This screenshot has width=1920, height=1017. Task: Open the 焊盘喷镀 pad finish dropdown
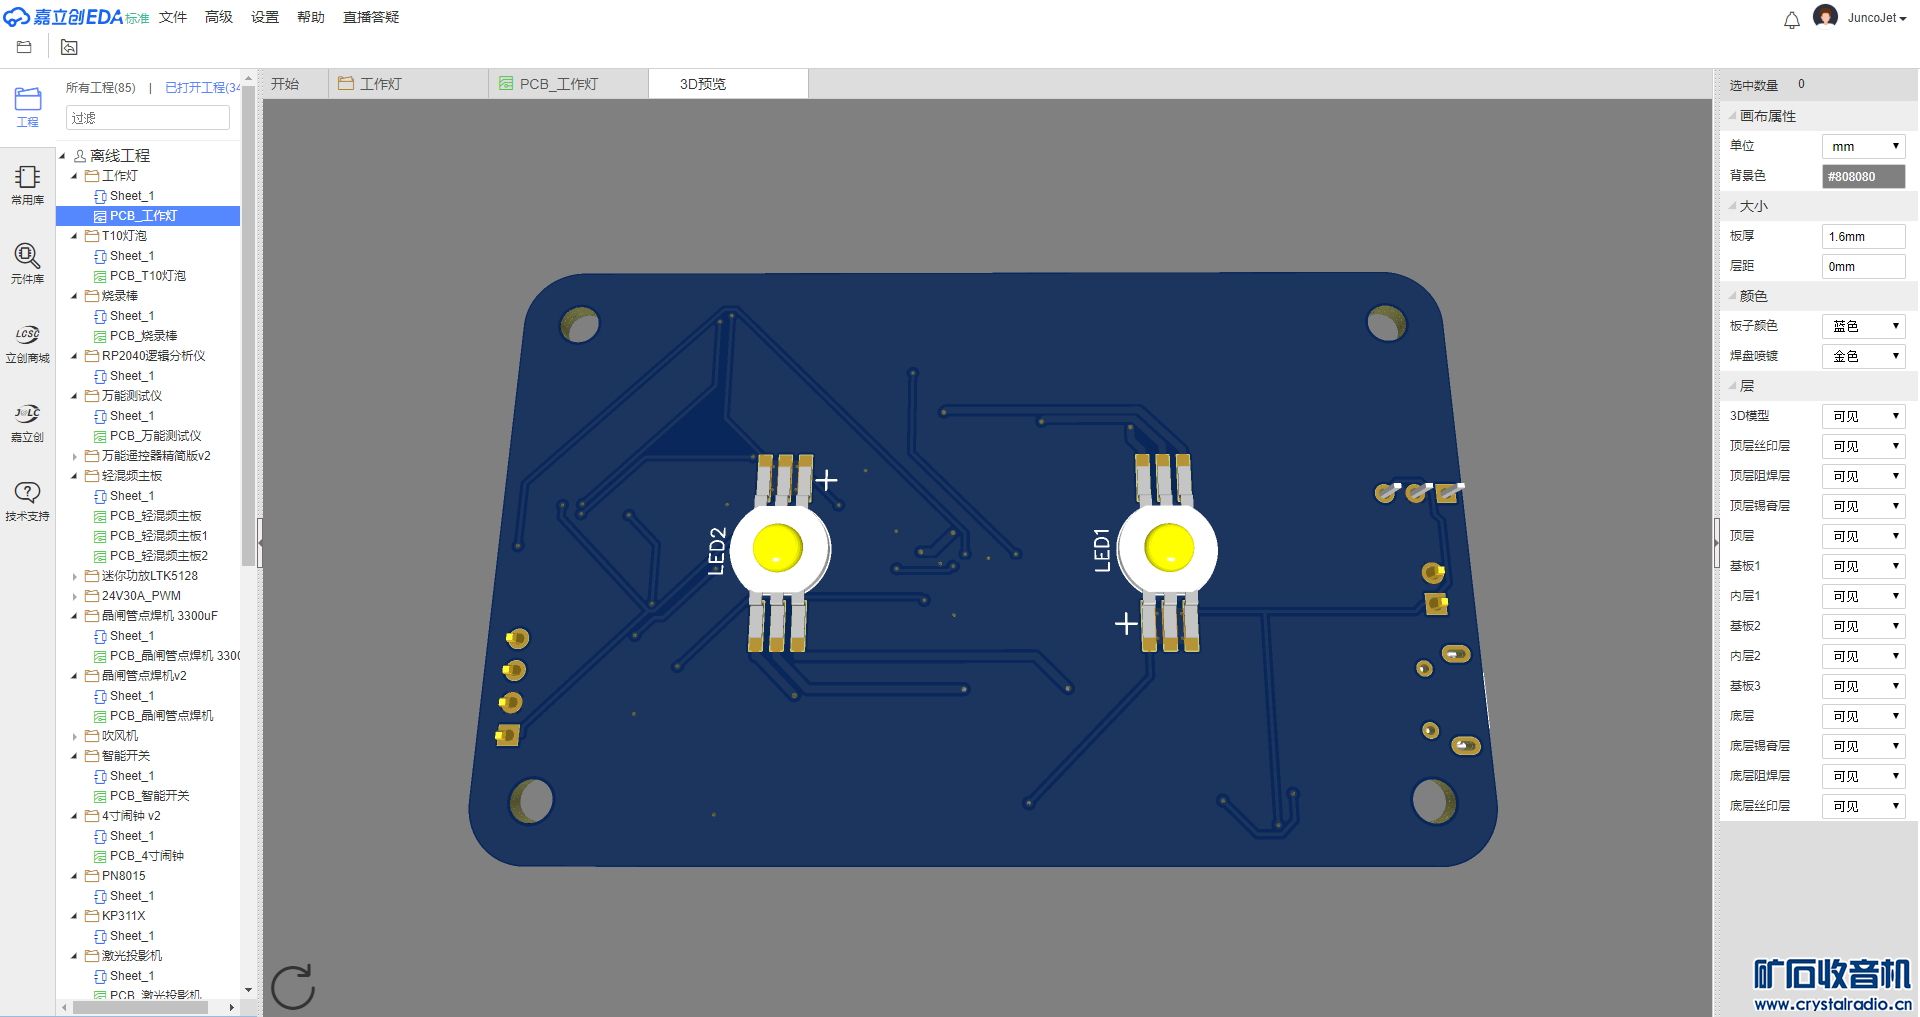[1863, 356]
